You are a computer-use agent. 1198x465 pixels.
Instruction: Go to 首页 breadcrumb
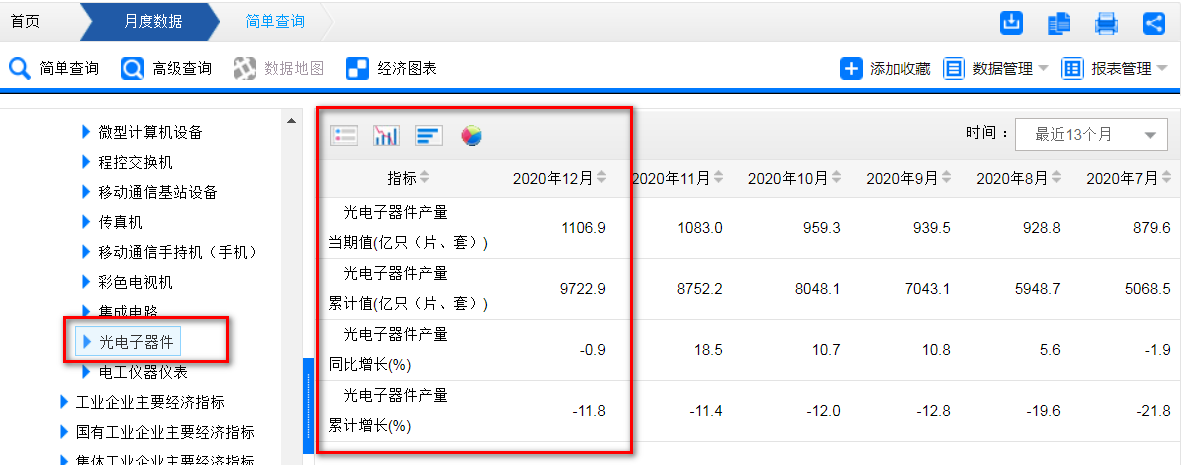25,21
